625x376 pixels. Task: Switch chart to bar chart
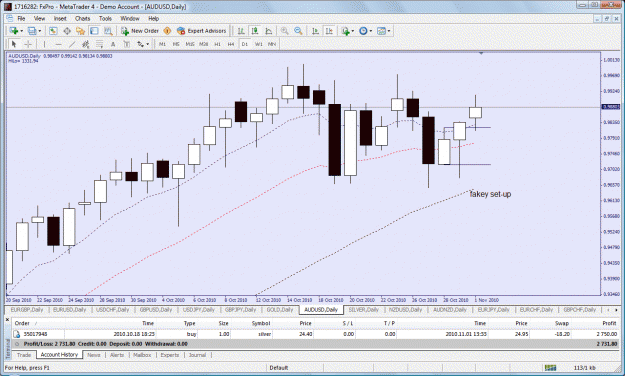pos(242,31)
